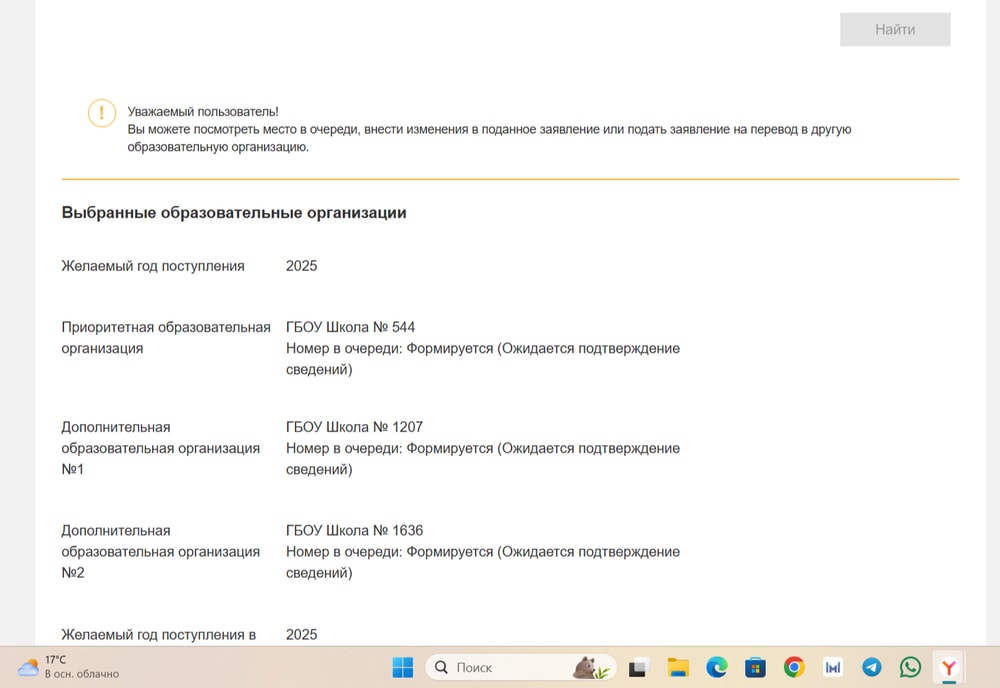Open the Mail app with the M icon

pyautogui.click(x=833, y=666)
